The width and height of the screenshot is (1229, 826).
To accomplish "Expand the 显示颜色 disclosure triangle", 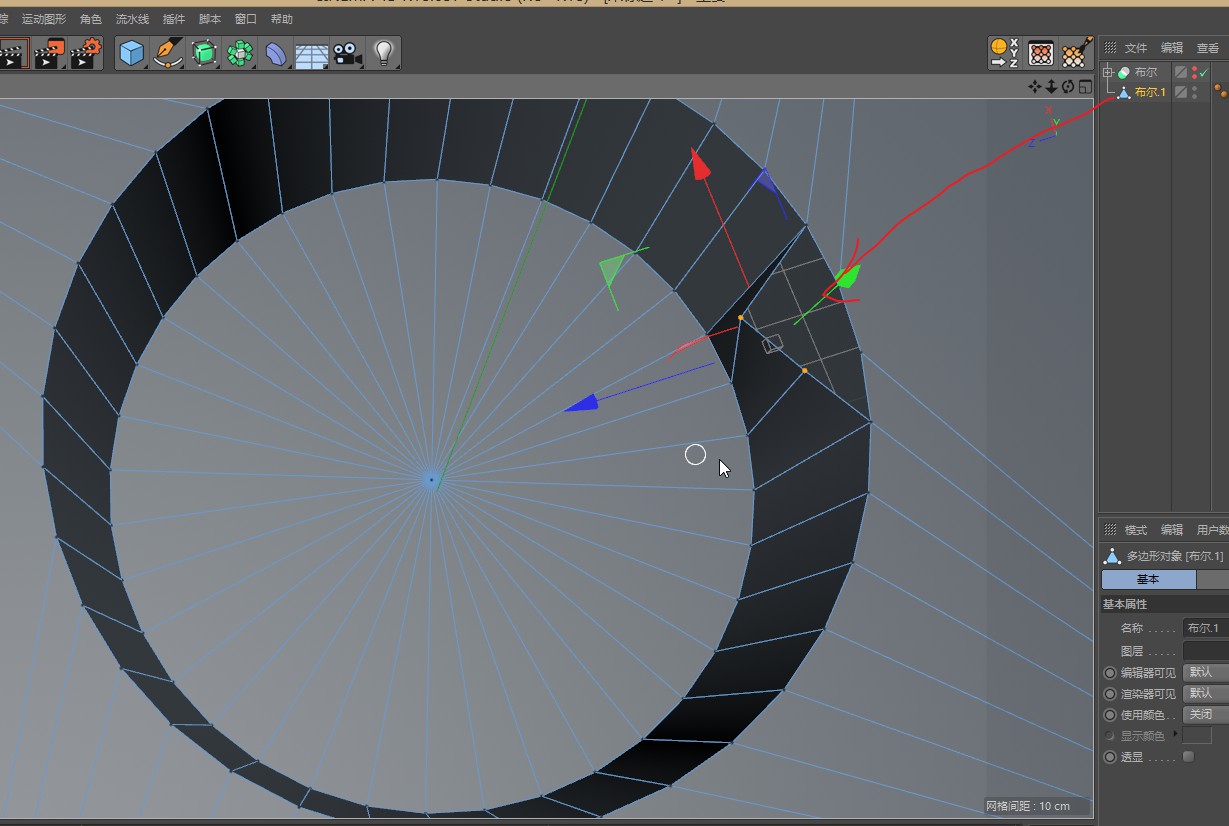I will 1175,734.
